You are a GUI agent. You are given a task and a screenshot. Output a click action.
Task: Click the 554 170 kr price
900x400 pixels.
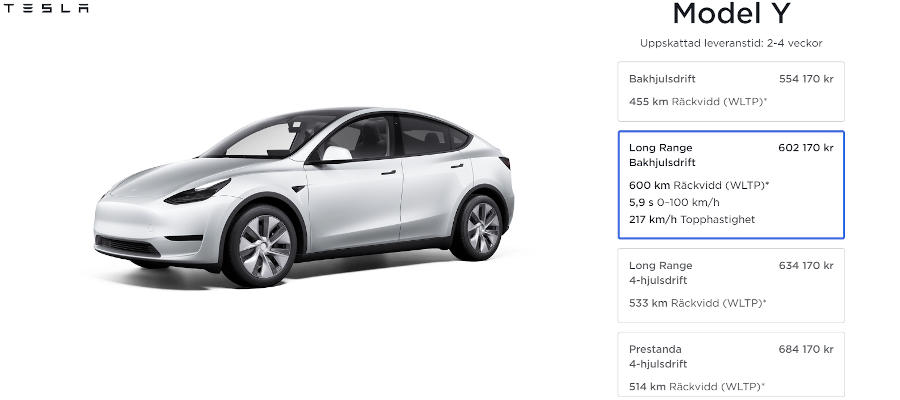coord(806,79)
